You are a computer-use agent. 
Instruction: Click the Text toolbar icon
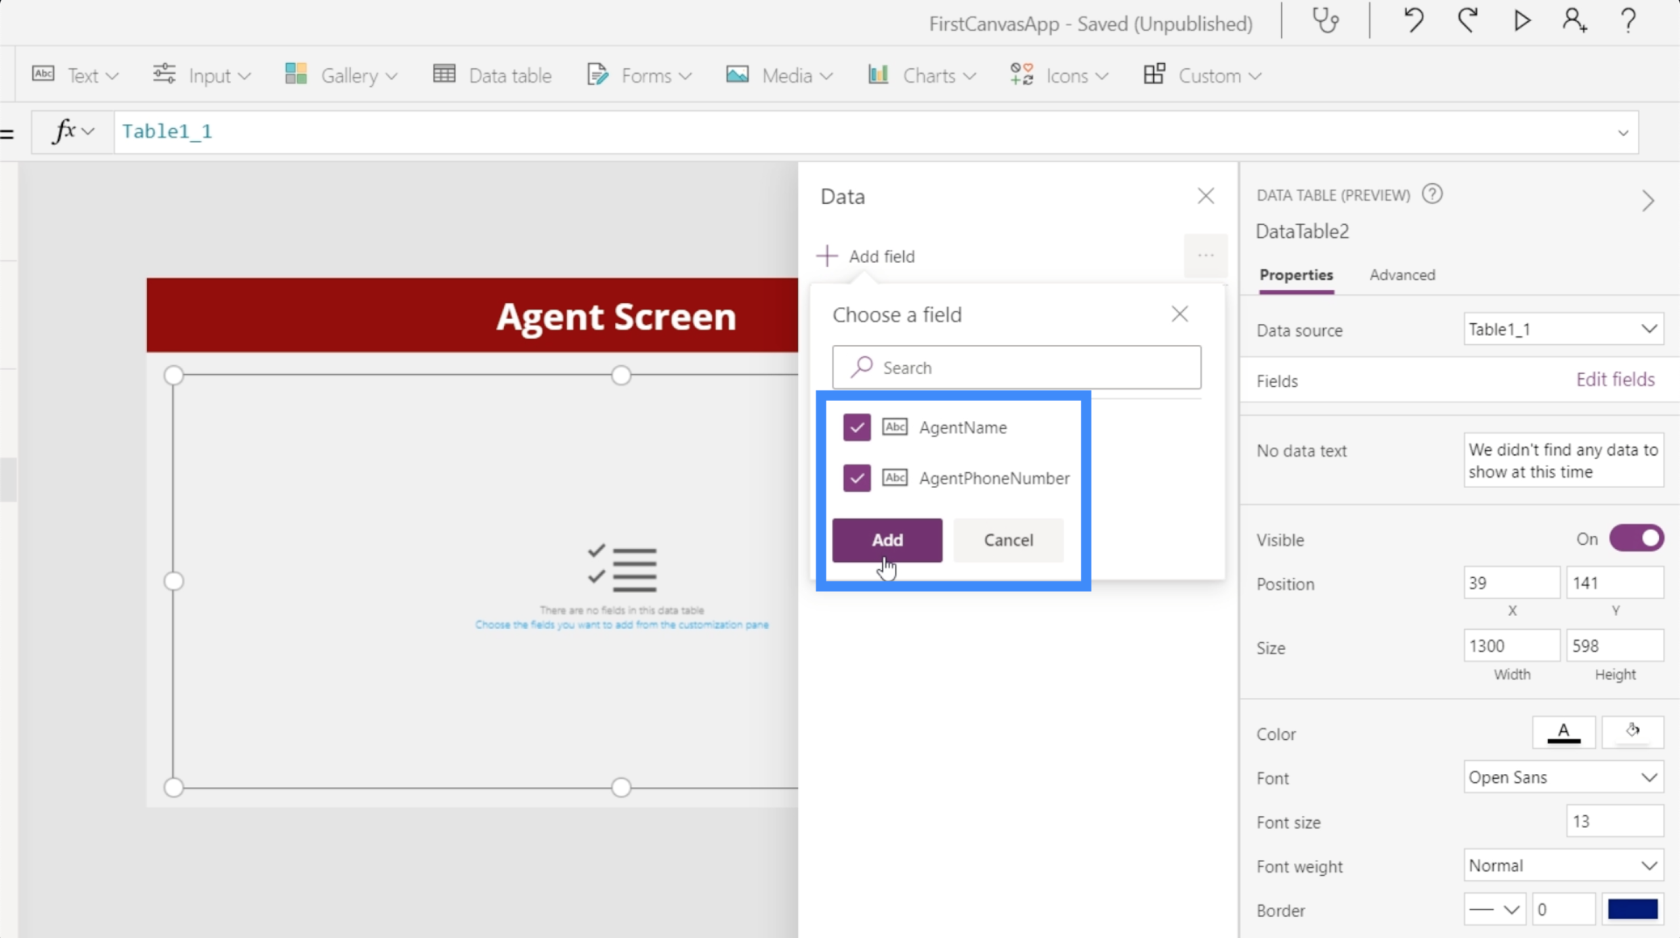click(43, 74)
